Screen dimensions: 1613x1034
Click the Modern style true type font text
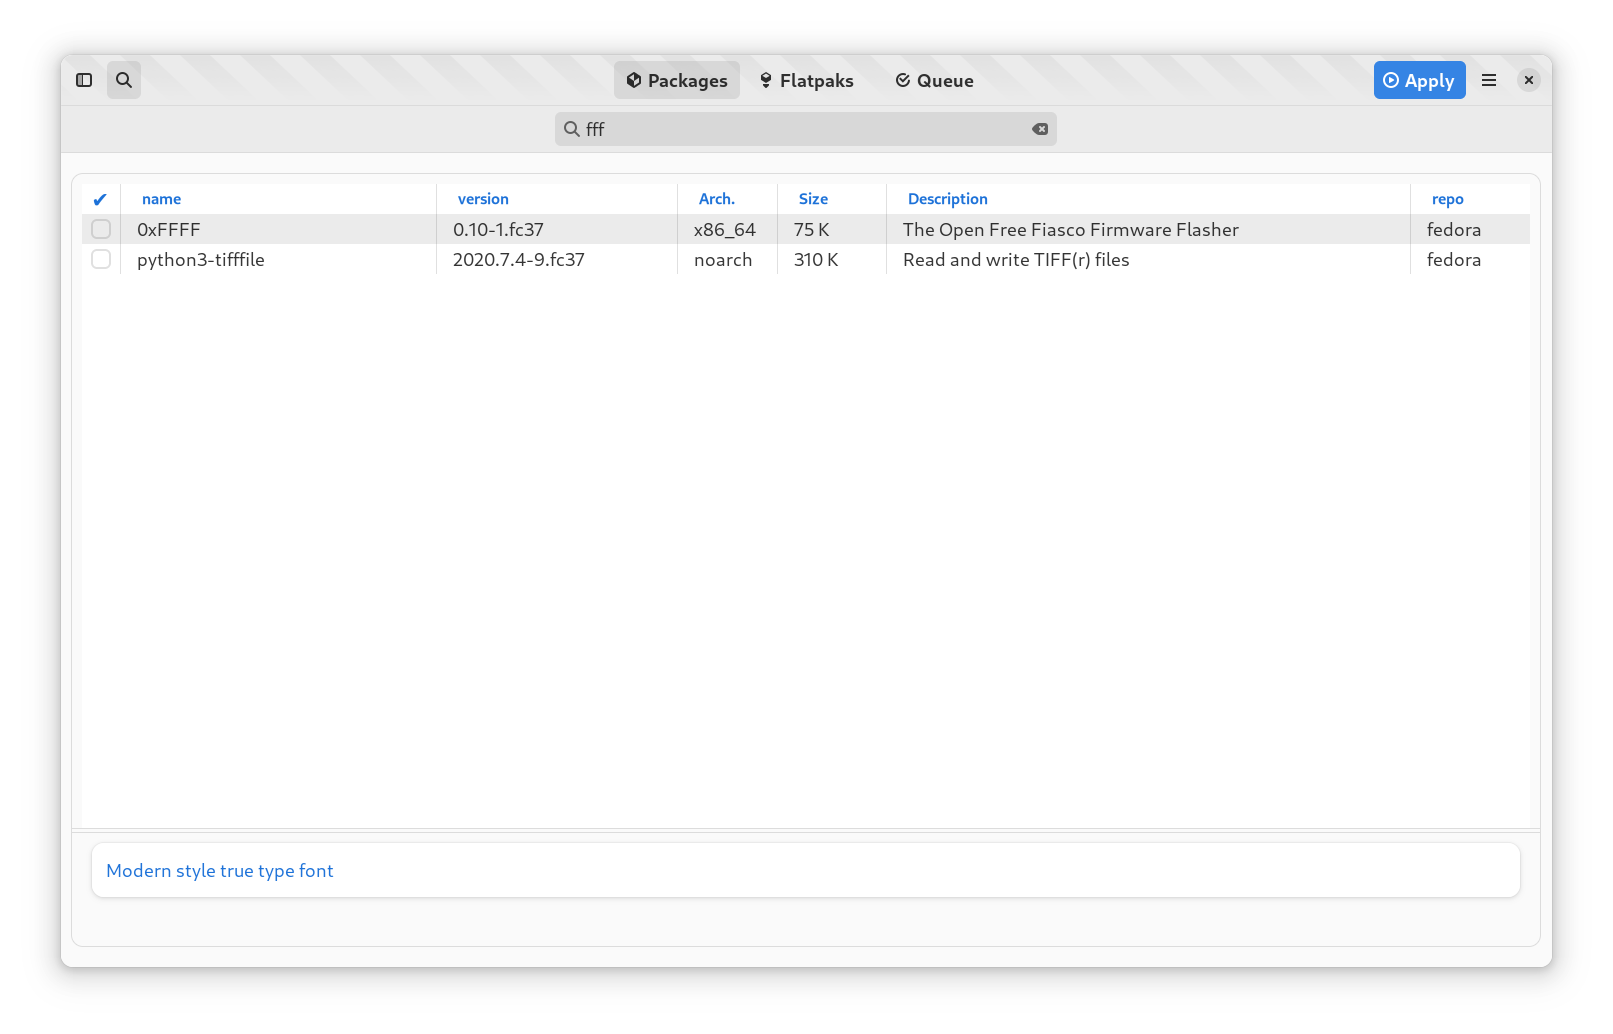[220, 870]
